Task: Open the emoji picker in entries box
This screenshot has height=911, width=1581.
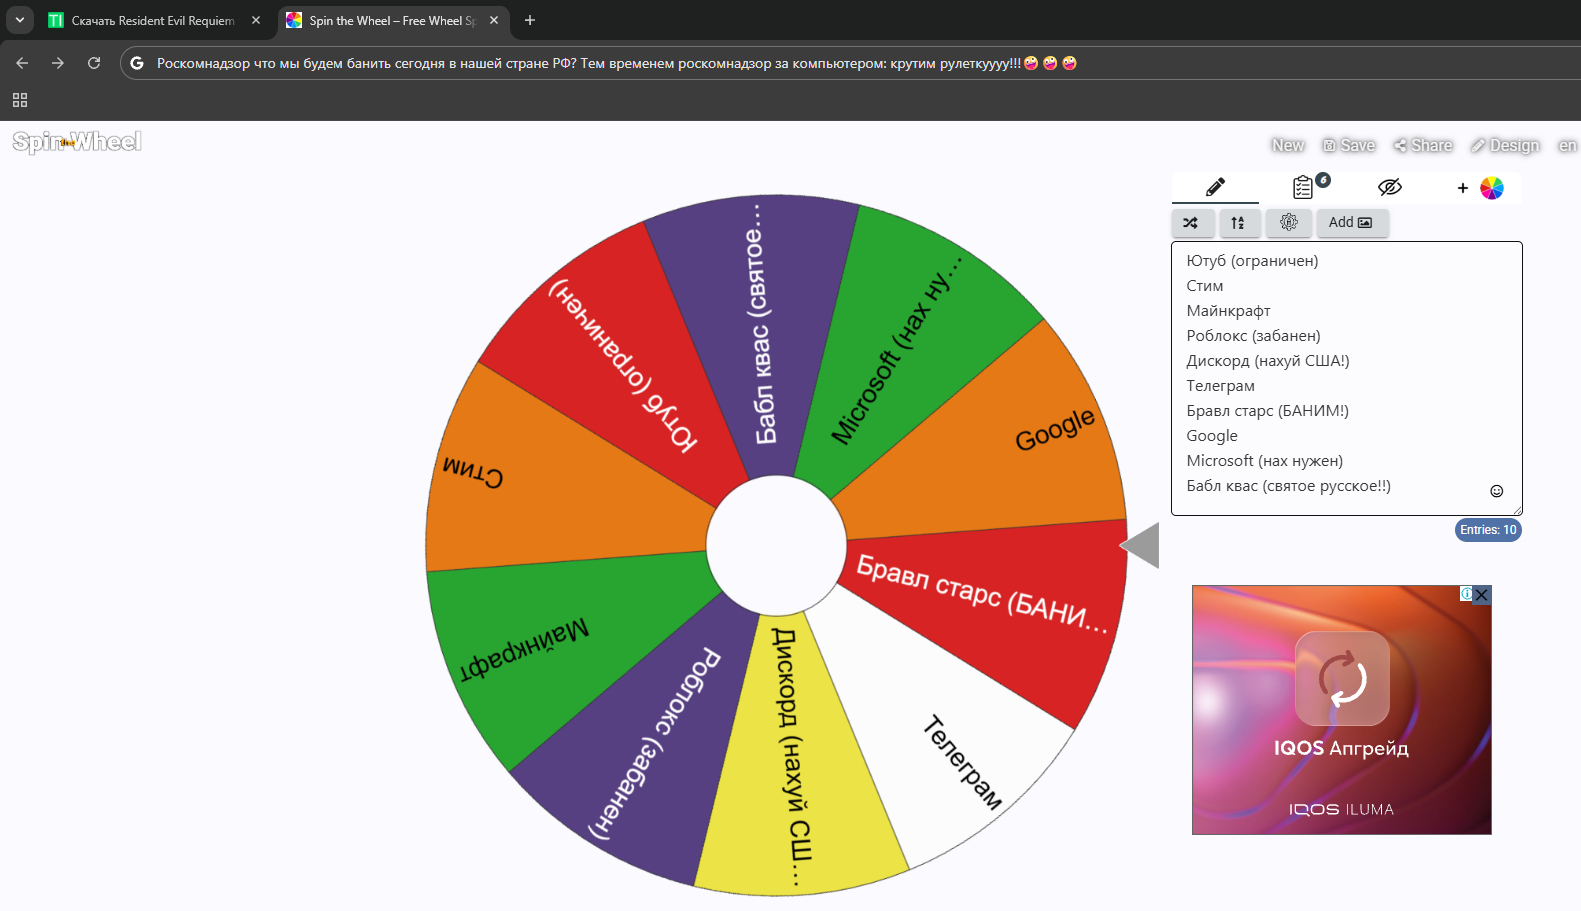Action: [1496, 491]
